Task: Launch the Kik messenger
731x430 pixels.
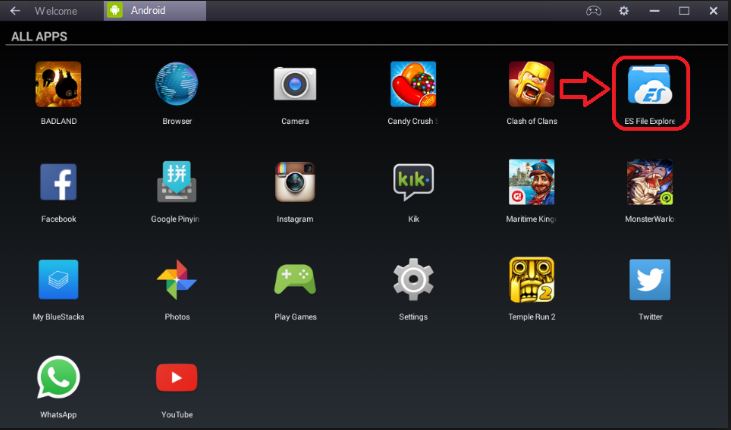Action: pos(413,181)
